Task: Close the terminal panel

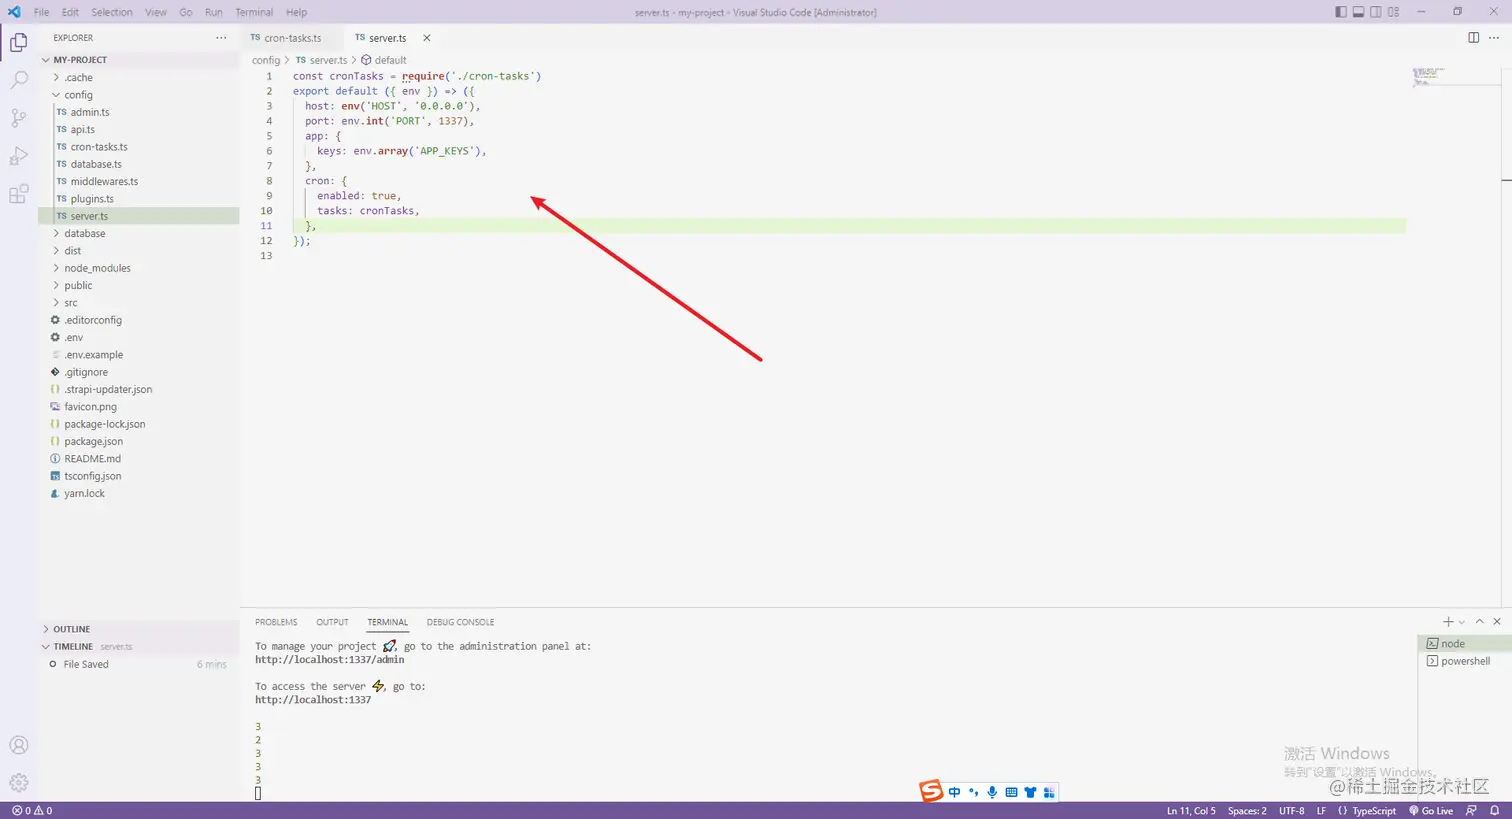Action: click(1497, 622)
